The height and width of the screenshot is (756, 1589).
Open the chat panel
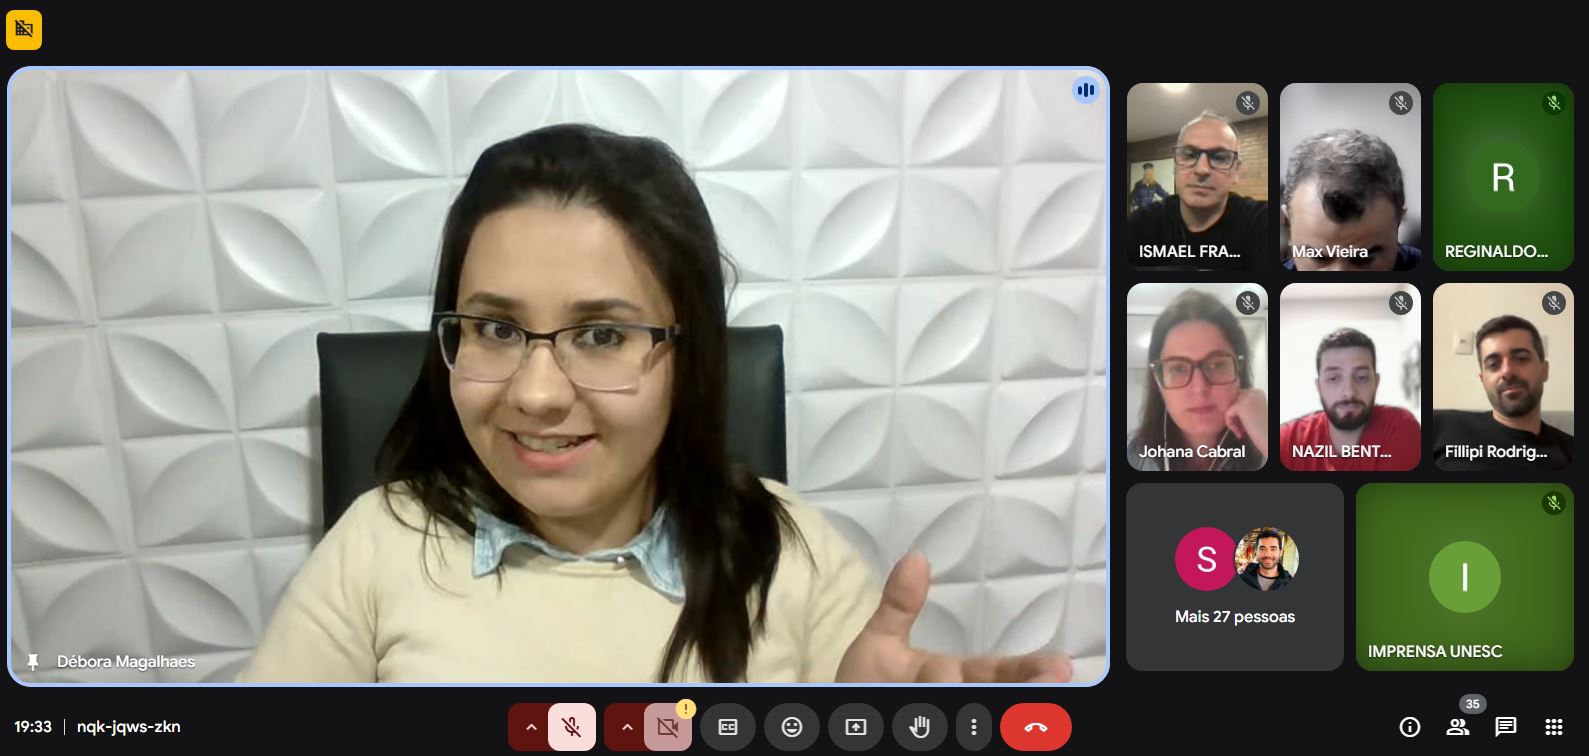coord(1506,727)
